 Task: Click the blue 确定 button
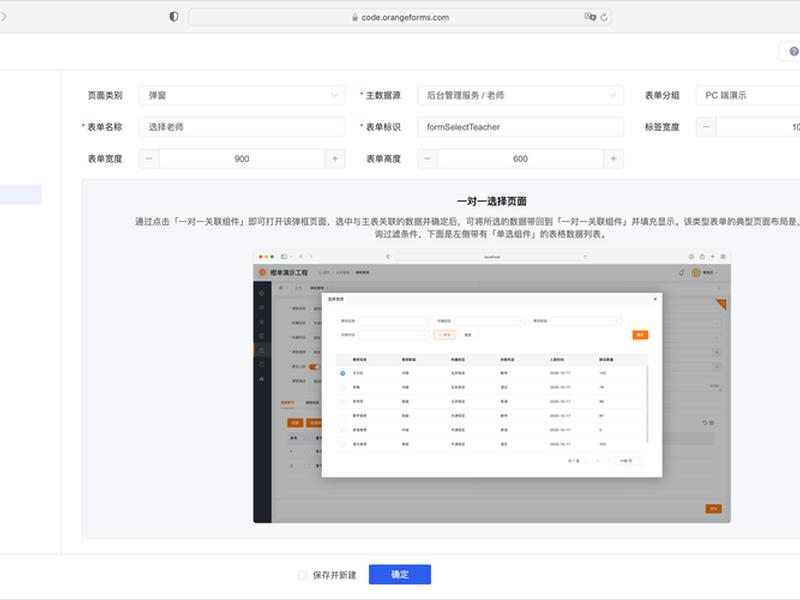(x=400, y=574)
